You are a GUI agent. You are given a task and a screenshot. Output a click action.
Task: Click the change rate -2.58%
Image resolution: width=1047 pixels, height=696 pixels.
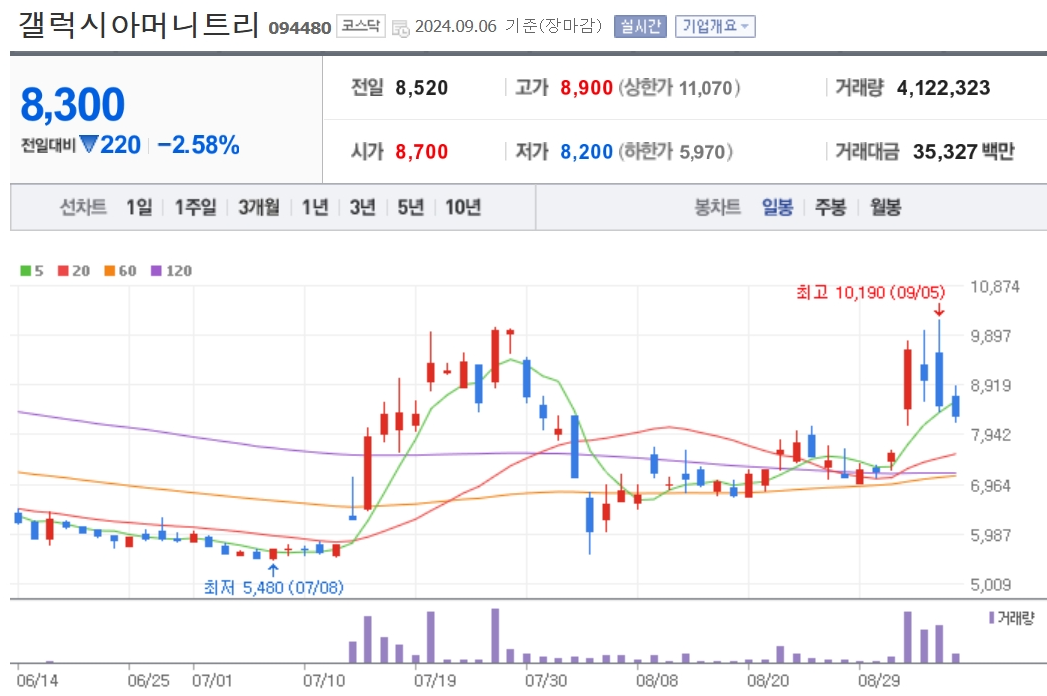(x=198, y=145)
